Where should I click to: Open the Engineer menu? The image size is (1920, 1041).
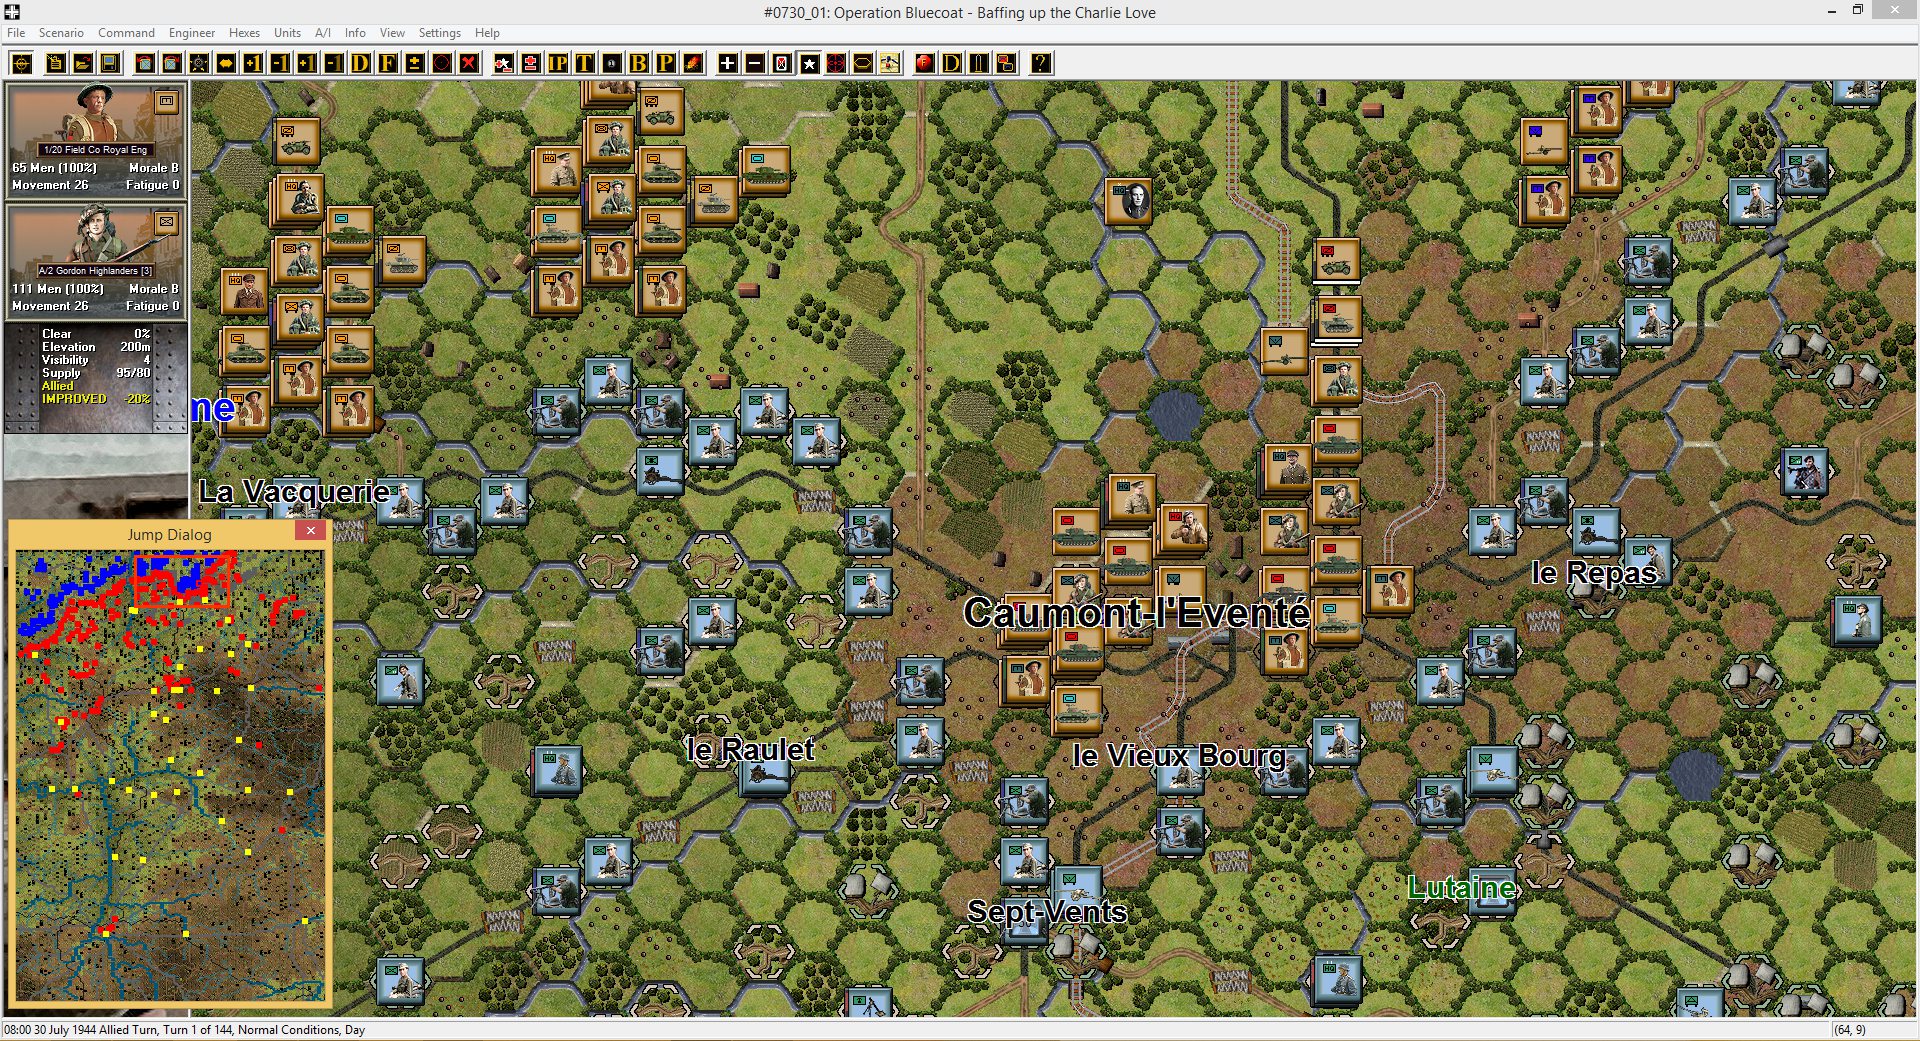[192, 33]
